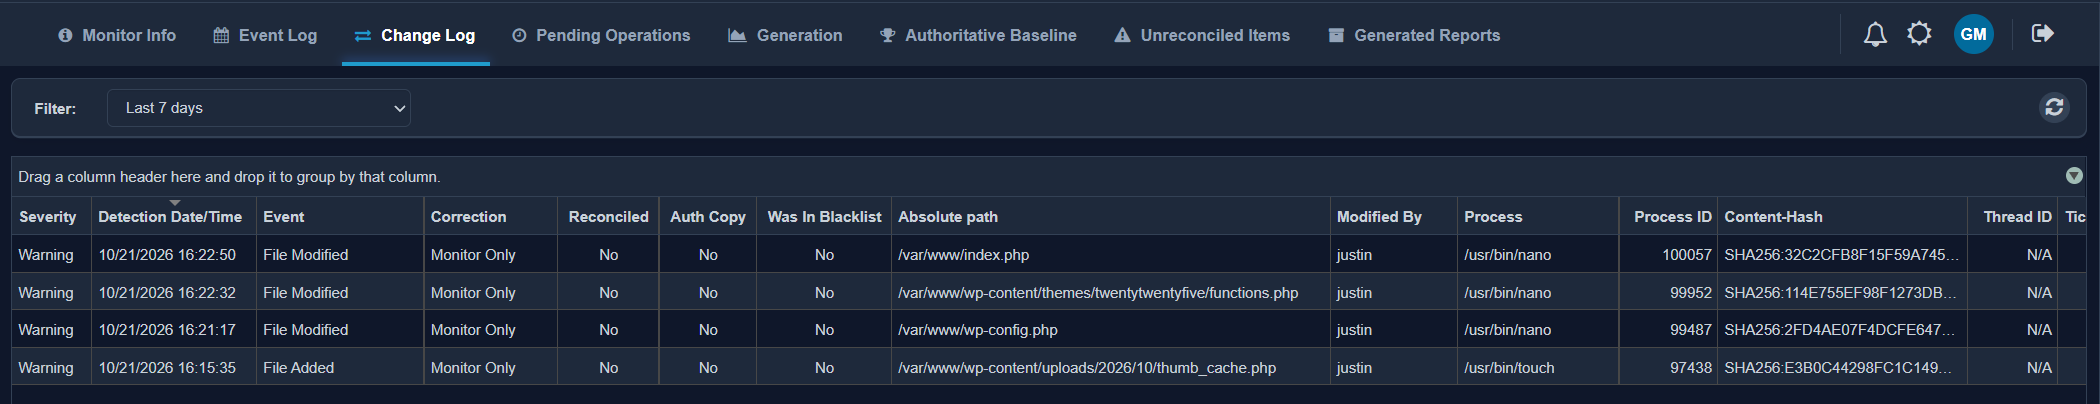Click the 10/21/2026 16:22:32 timestamp
Image resolution: width=2100 pixels, height=404 pixels.
(x=167, y=293)
